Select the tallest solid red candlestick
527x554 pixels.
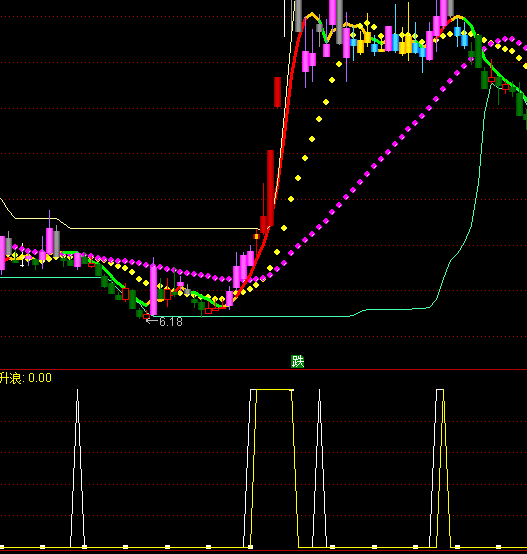pos(271,188)
